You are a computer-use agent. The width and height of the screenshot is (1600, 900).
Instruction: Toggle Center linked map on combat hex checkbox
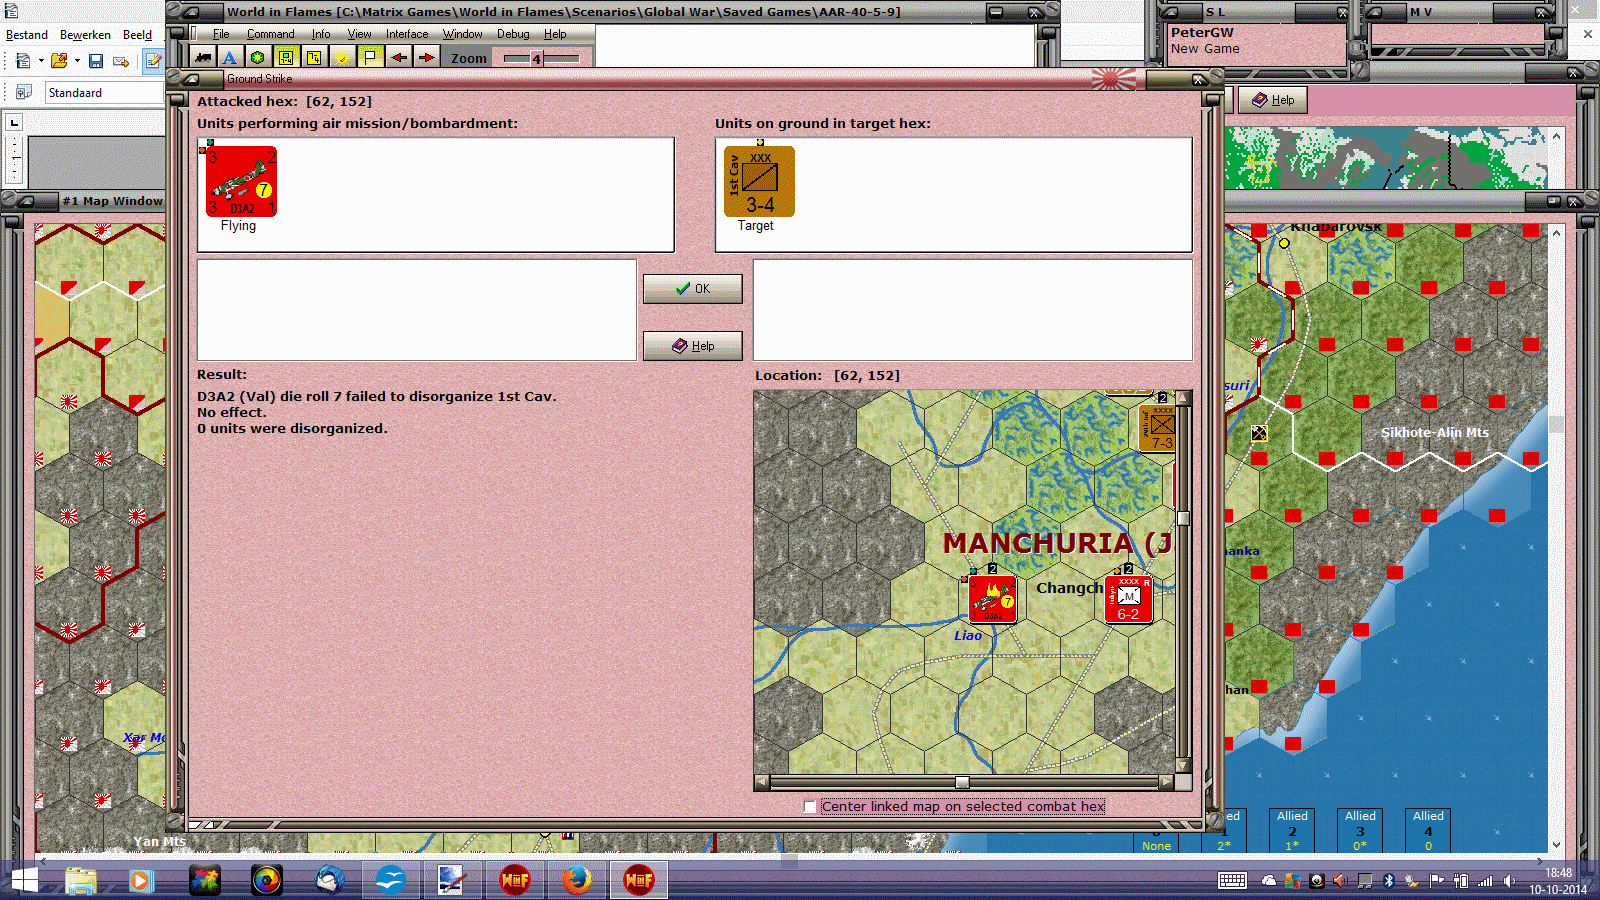pyautogui.click(x=810, y=806)
